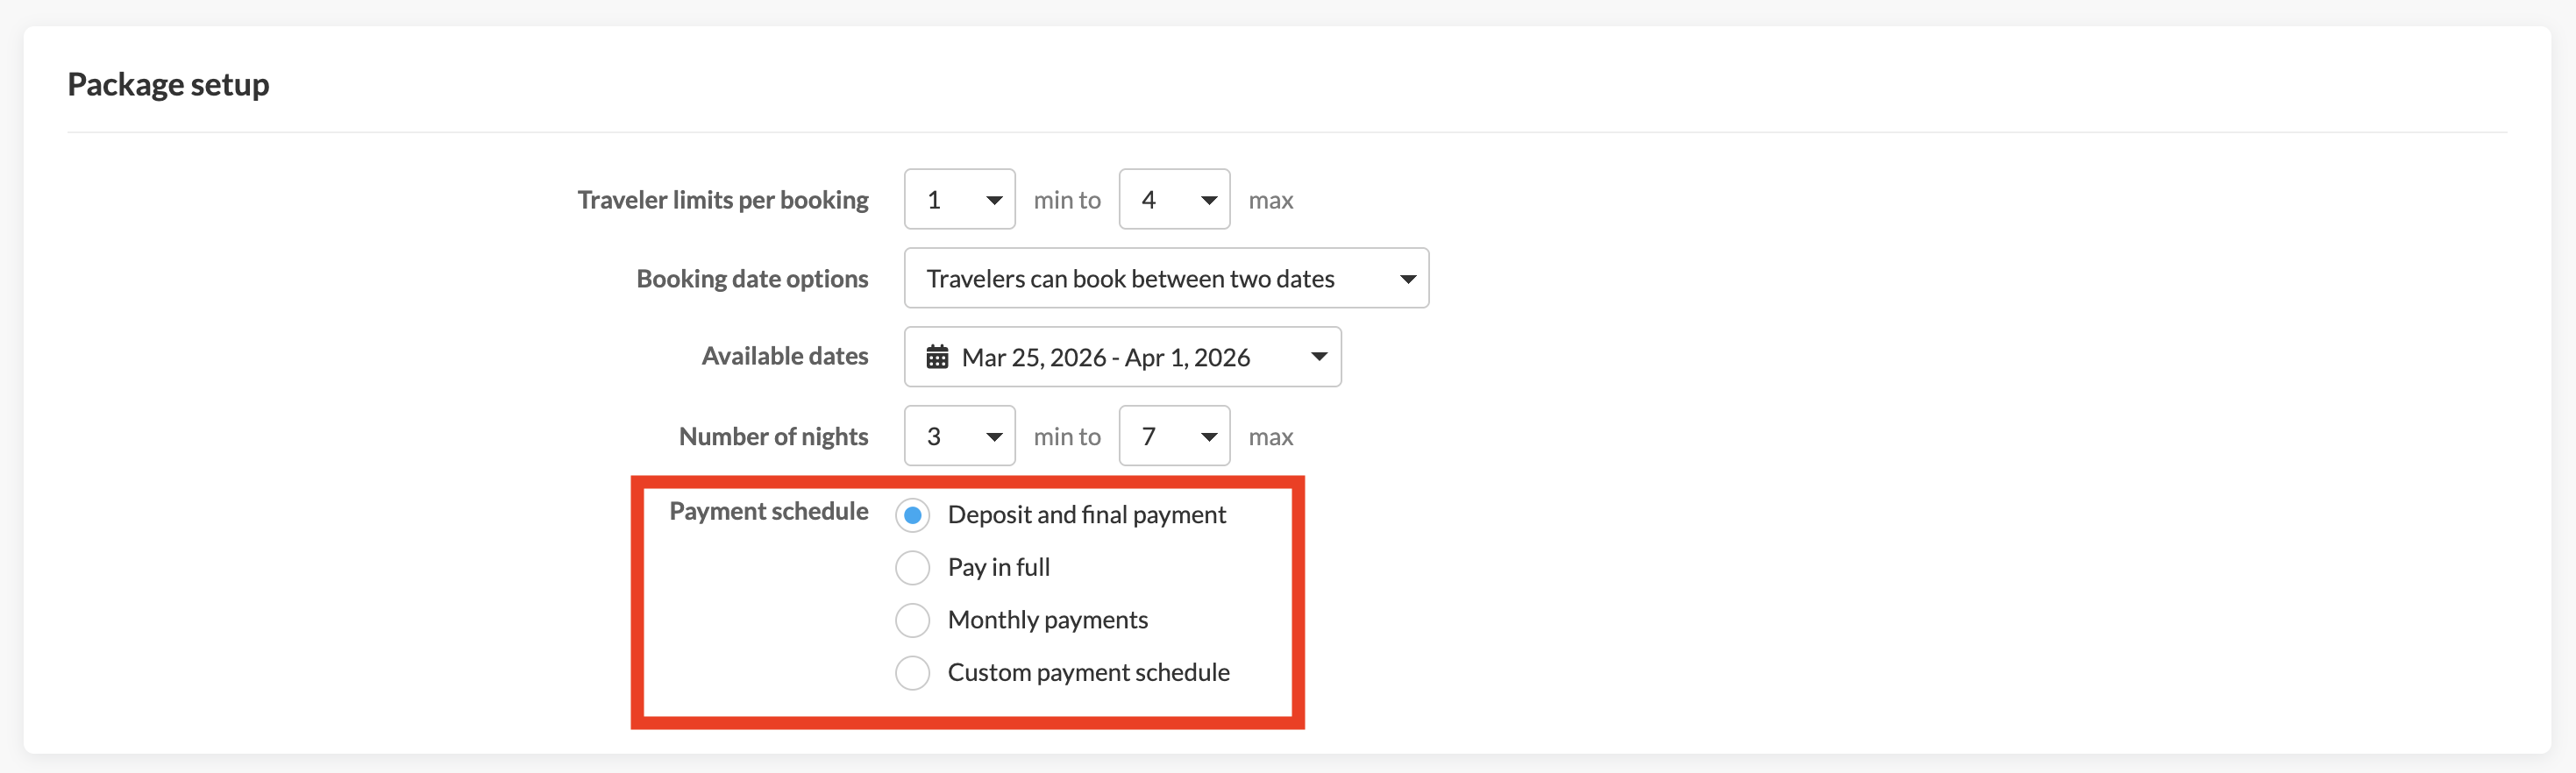Enable the Custom payment schedule option
2576x773 pixels.
coord(912,673)
